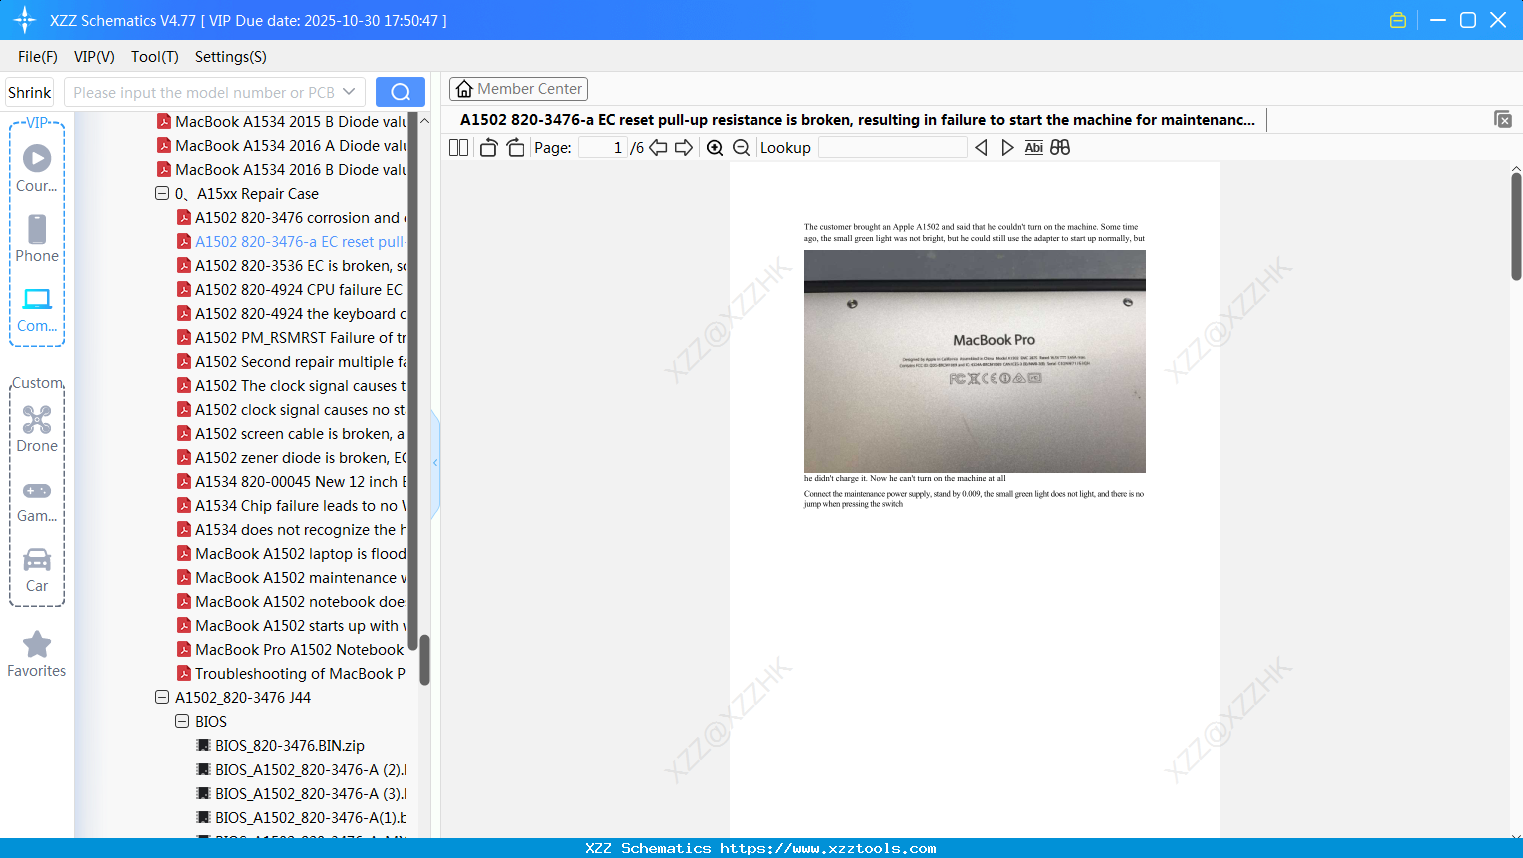Click the yellow VIP store icon in title bar

tap(1398, 20)
